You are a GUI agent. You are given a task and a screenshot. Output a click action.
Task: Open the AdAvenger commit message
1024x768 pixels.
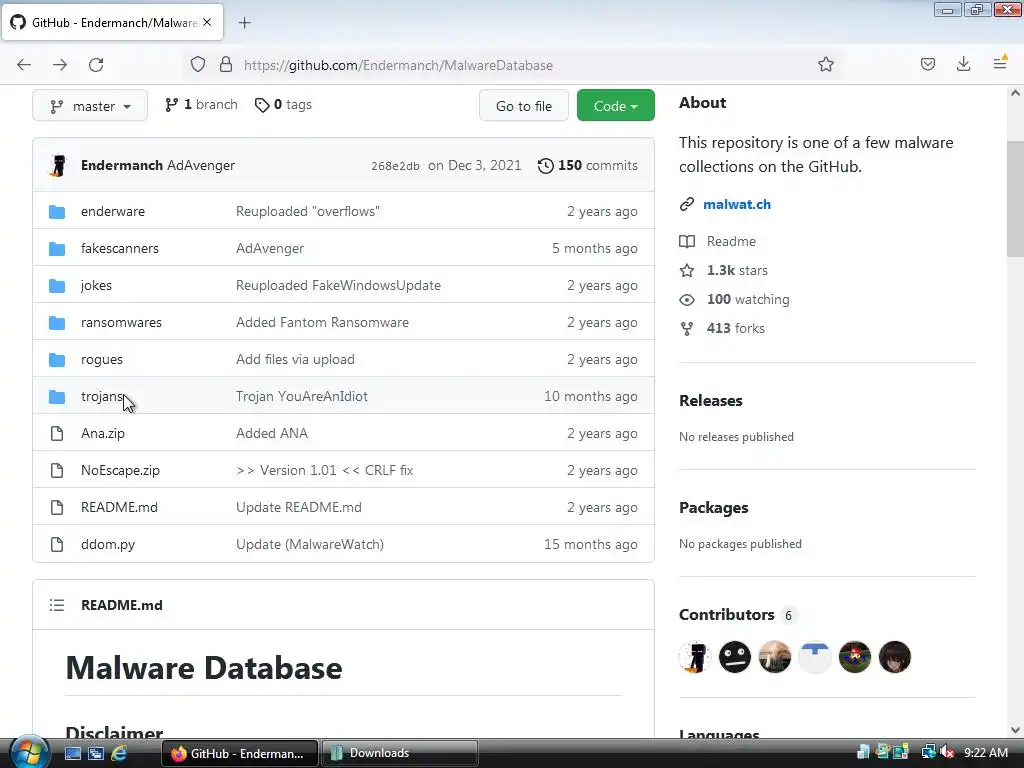(x=201, y=165)
